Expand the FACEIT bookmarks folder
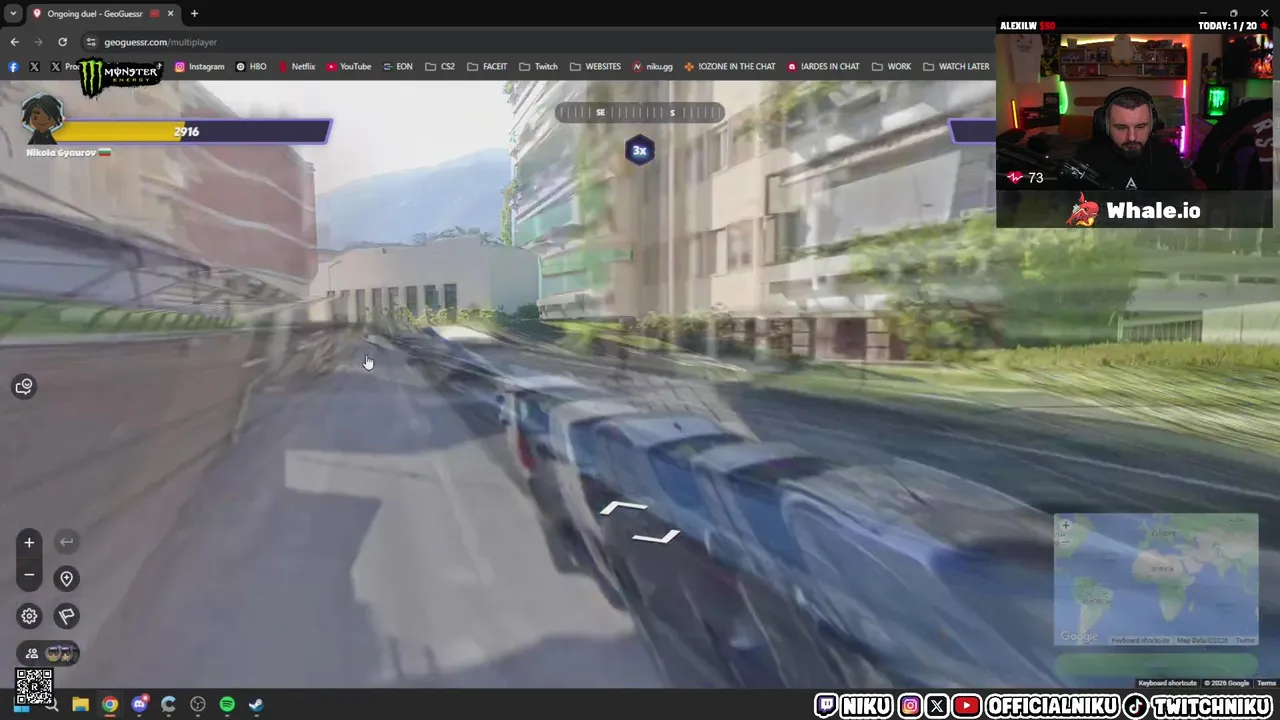The image size is (1280, 720). point(487,67)
